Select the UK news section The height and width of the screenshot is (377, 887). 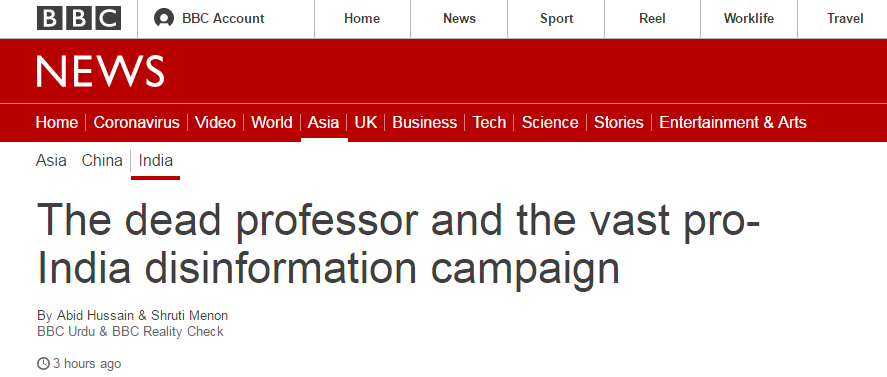click(x=365, y=122)
